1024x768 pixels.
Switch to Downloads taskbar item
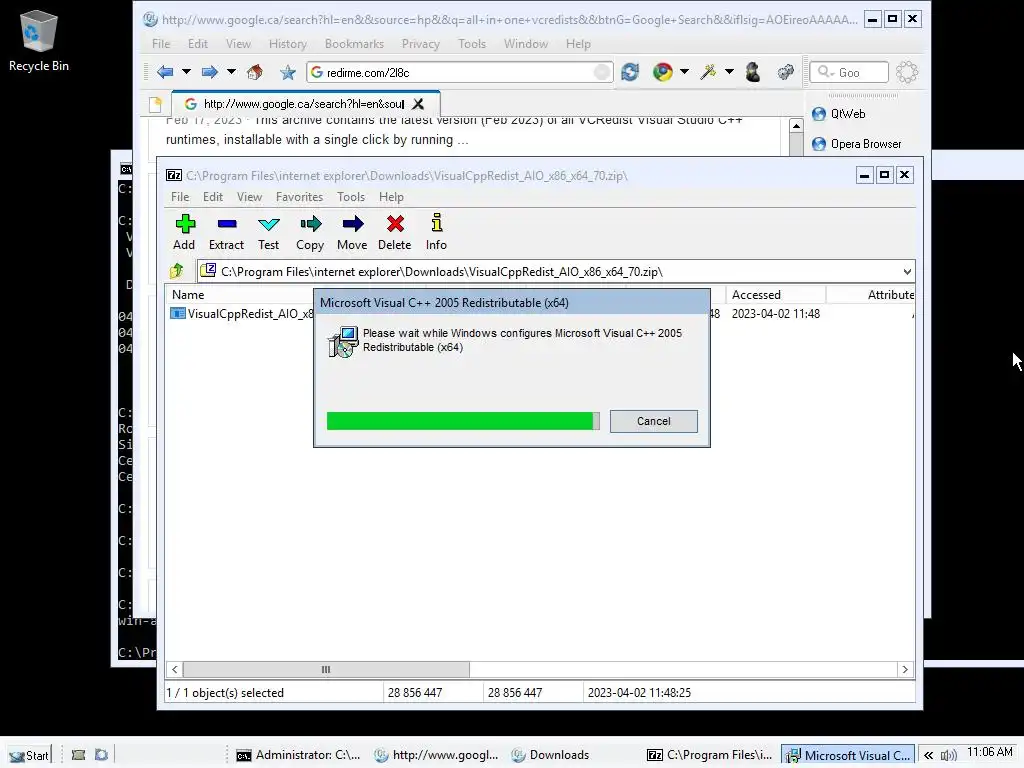point(551,755)
